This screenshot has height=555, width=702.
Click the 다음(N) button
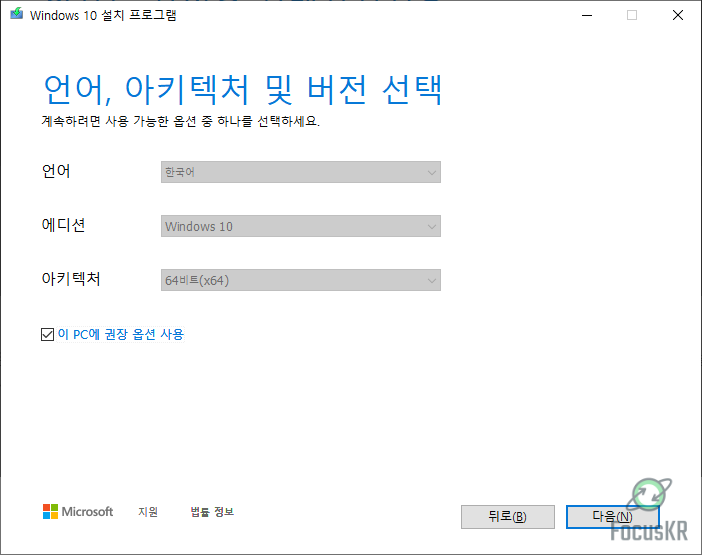(x=612, y=517)
